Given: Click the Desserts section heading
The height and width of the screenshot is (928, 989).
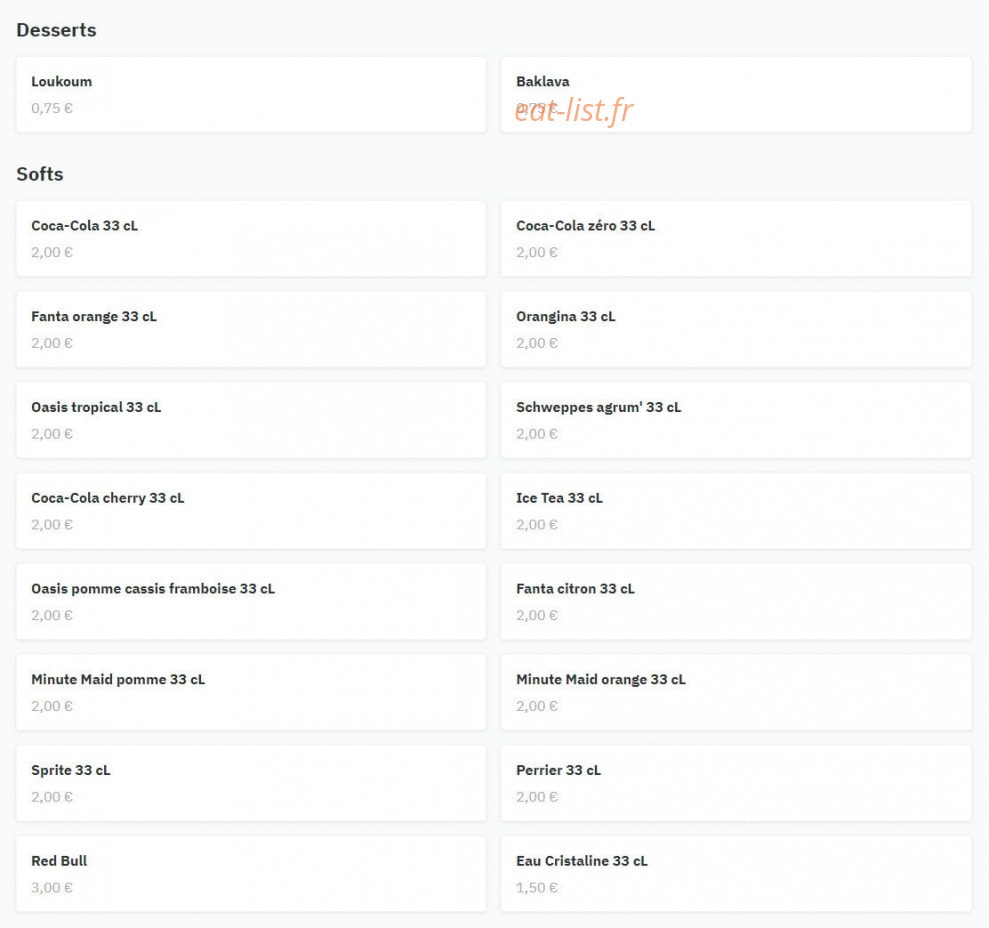Looking at the screenshot, I should (56, 30).
